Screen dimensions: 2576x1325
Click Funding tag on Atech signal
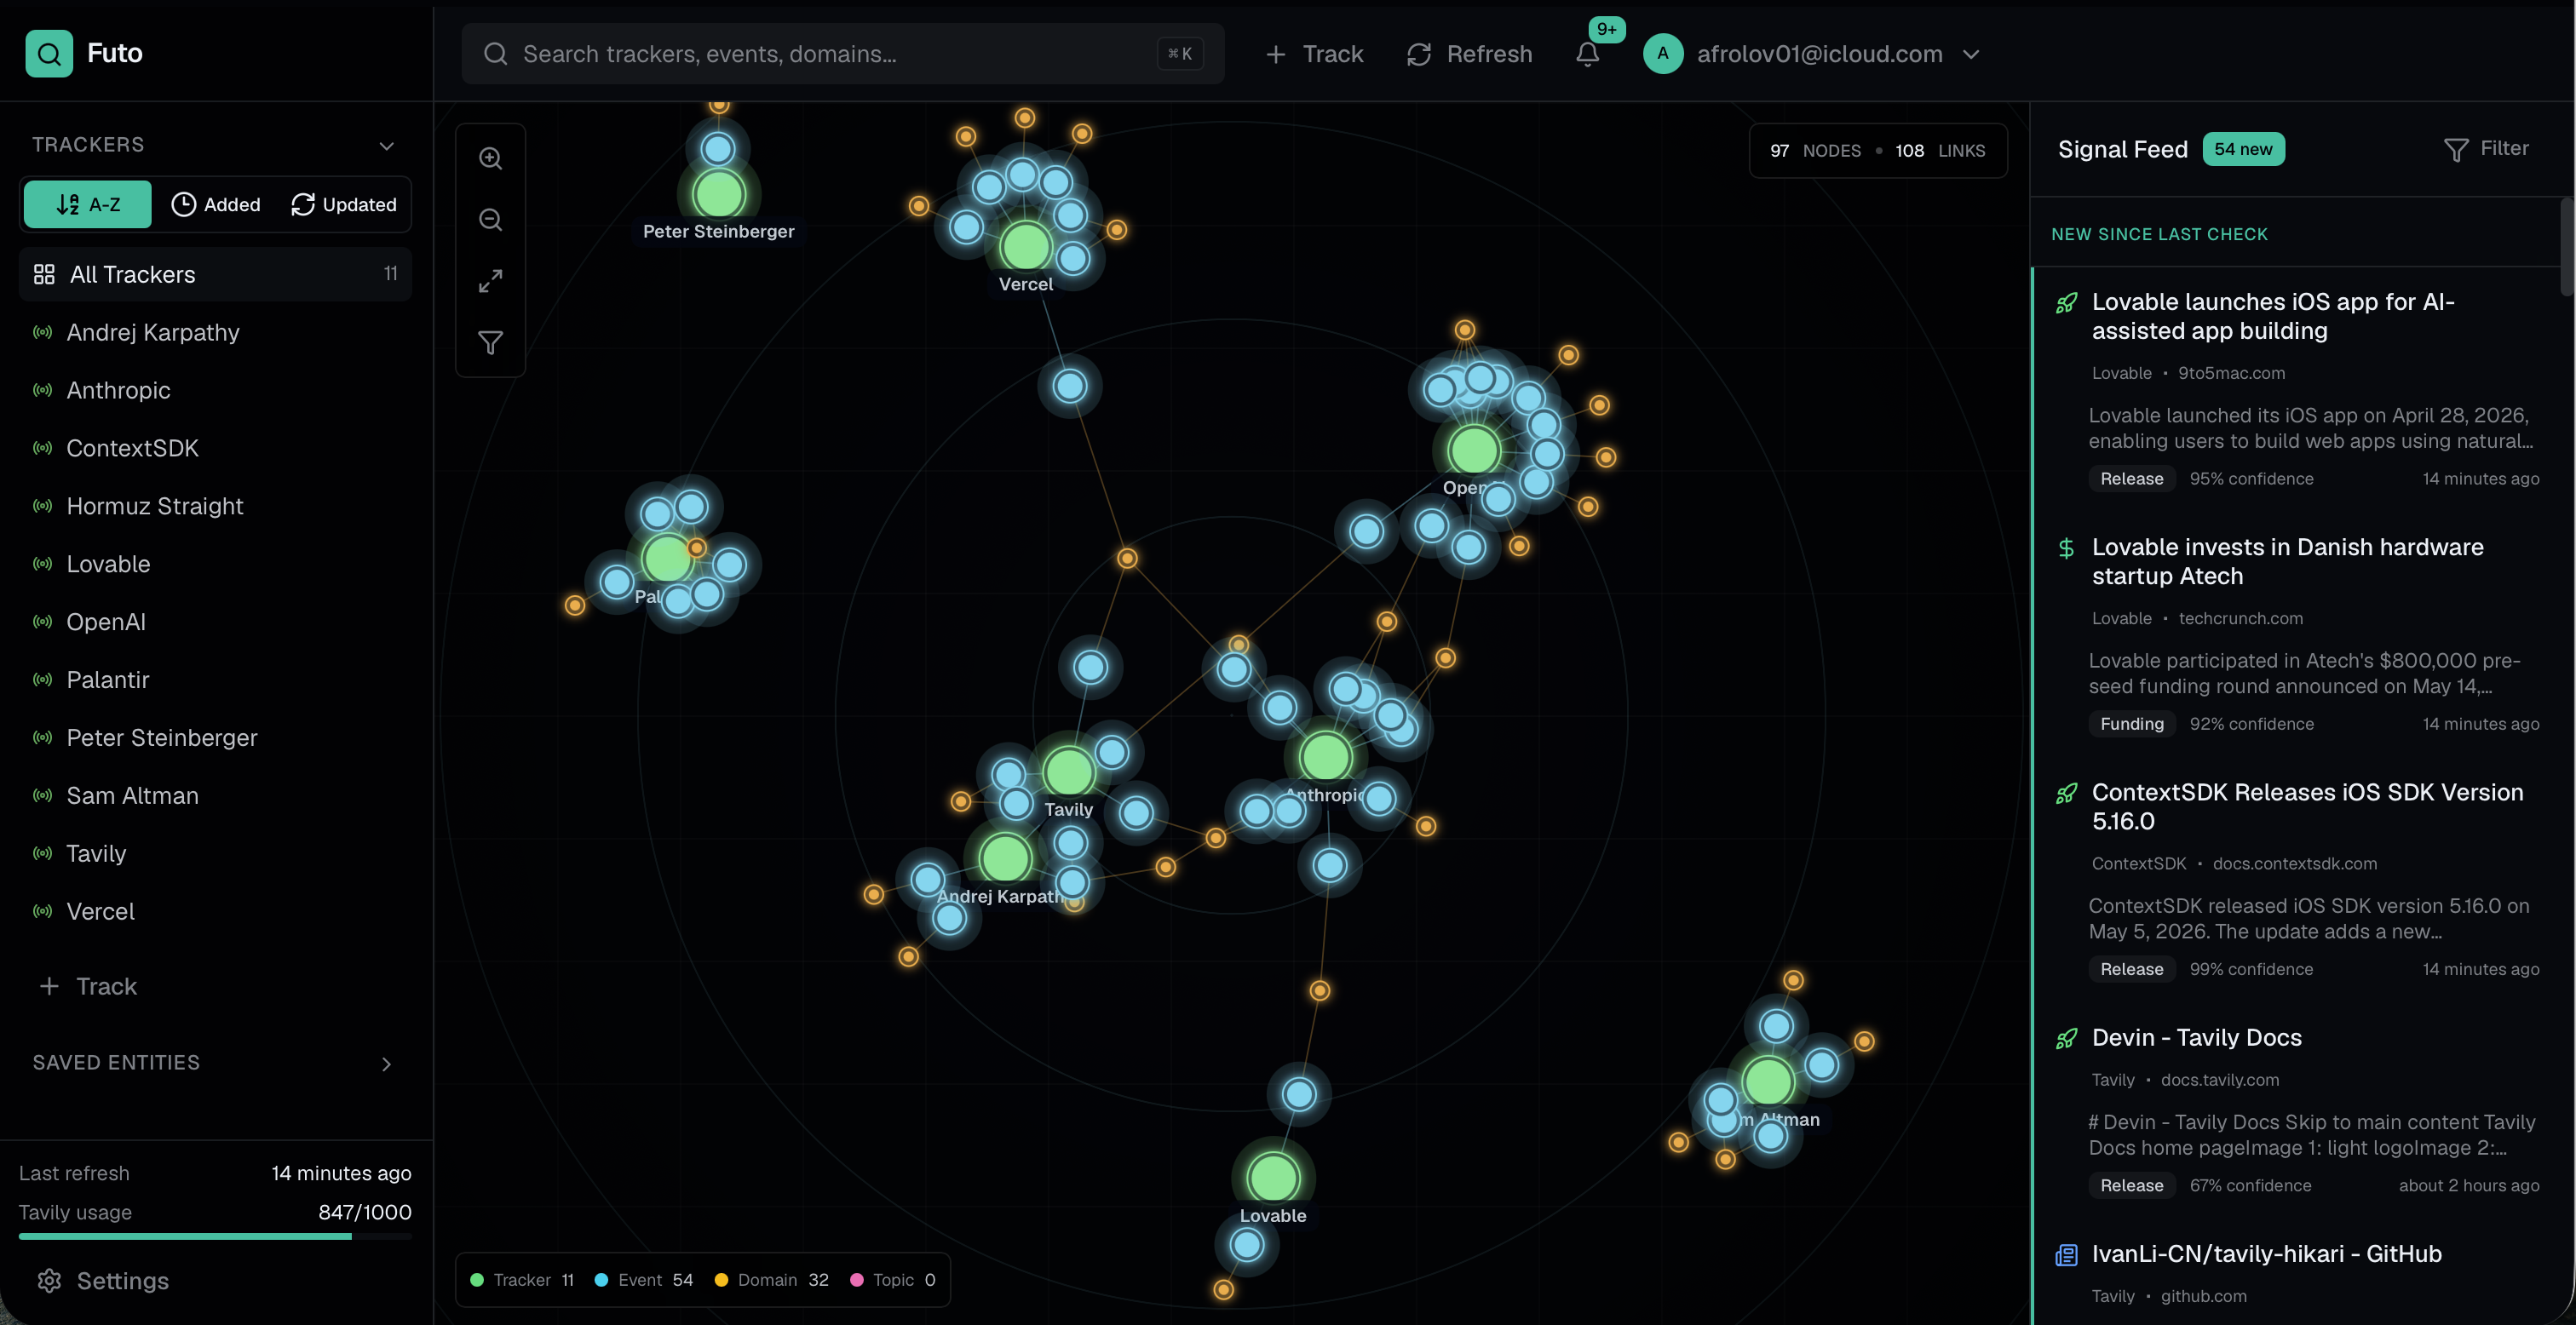tap(2131, 724)
